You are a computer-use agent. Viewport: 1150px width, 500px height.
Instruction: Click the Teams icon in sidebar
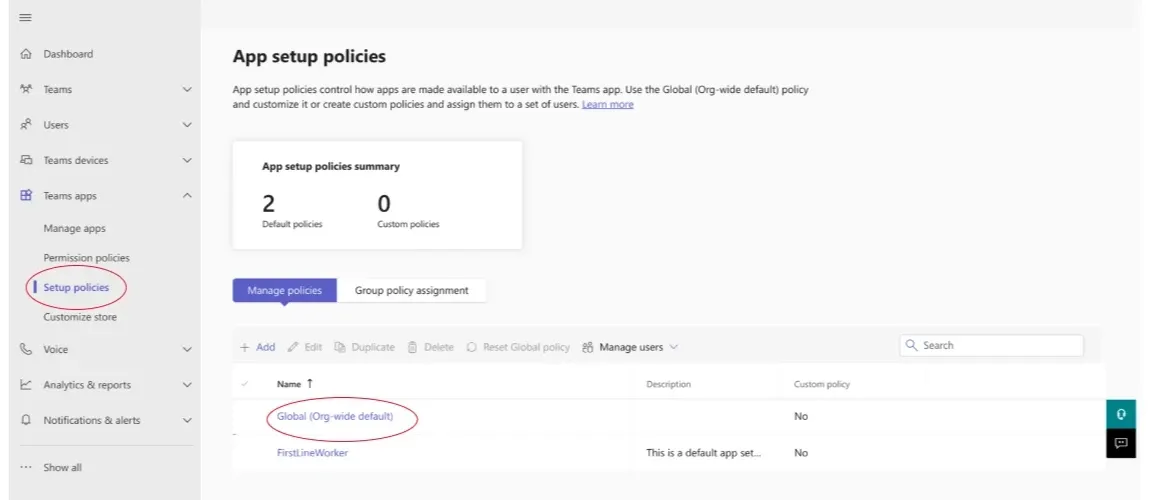click(x=26, y=89)
